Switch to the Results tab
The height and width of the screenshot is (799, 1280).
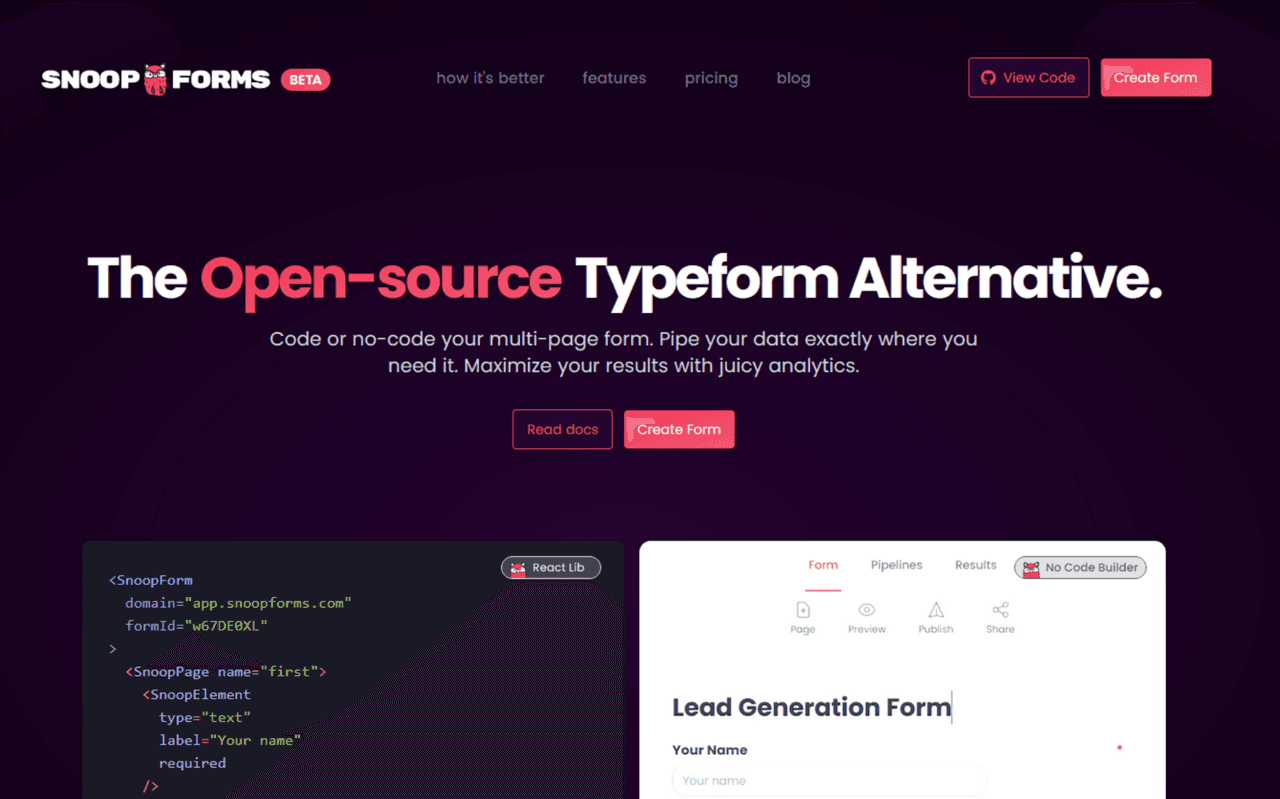975,565
